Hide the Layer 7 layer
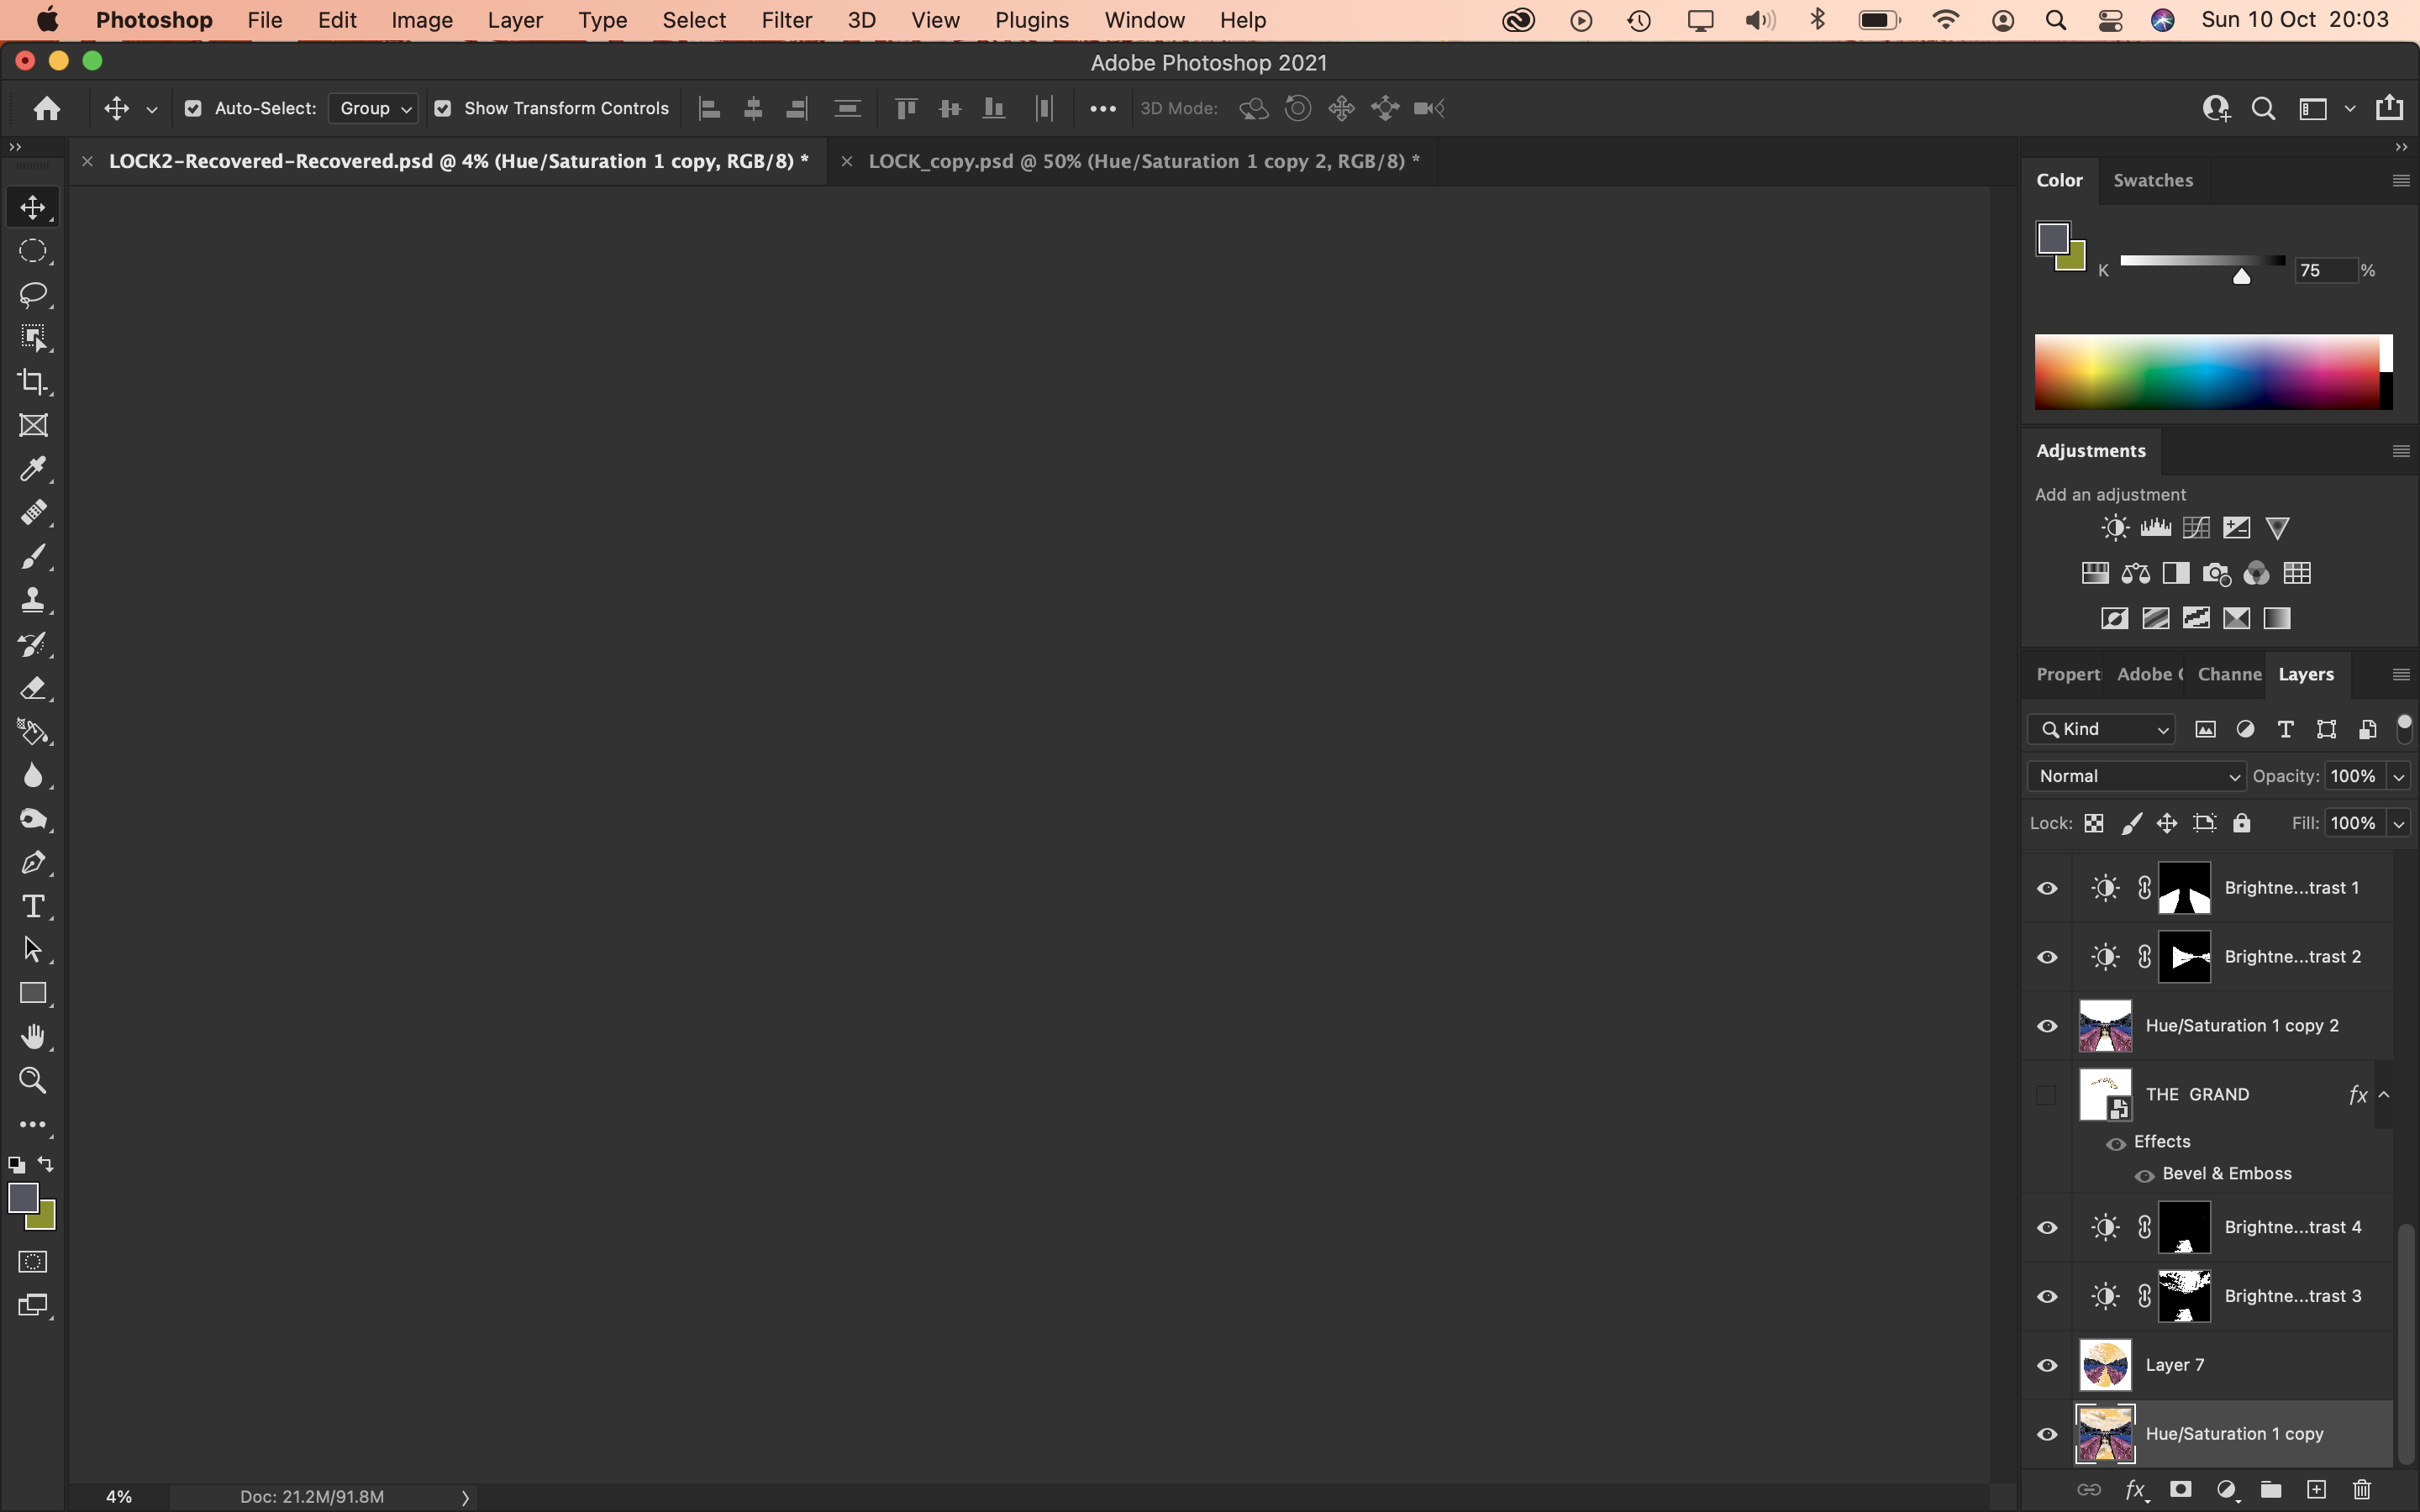 point(2046,1364)
